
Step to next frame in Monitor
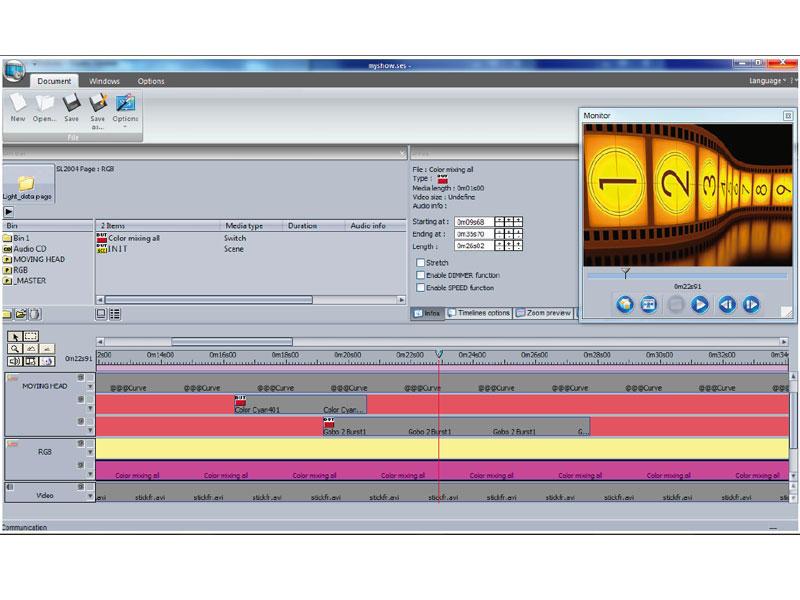pyautogui.click(x=751, y=305)
